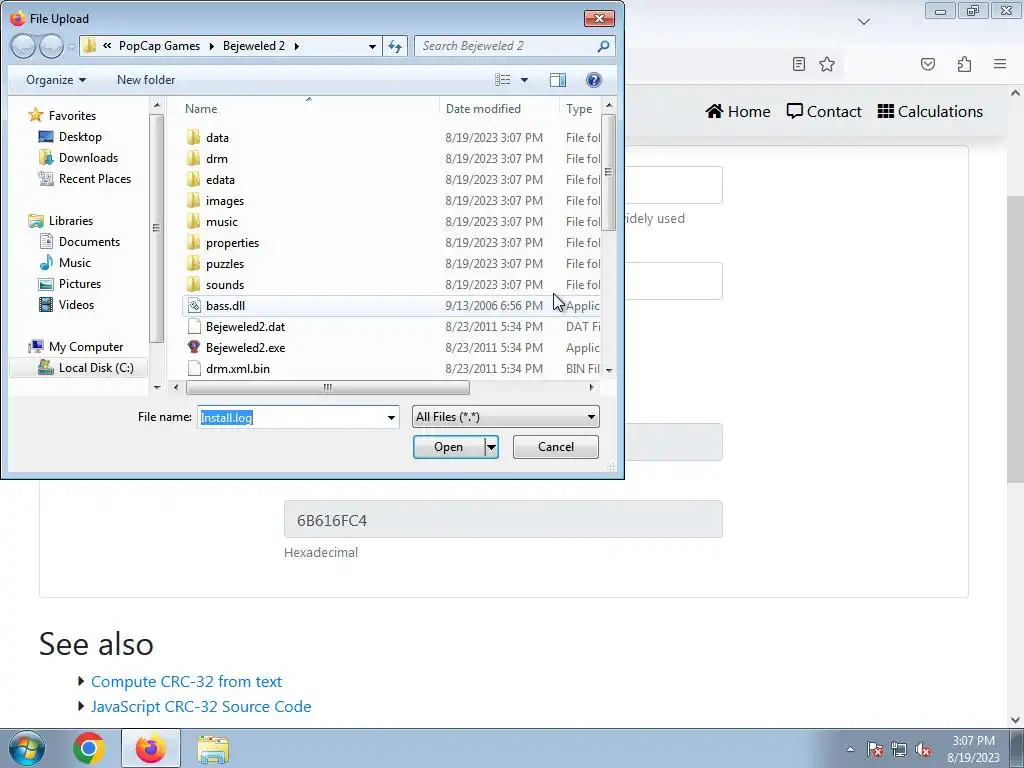Select Desktop in Favorites

coord(80,137)
